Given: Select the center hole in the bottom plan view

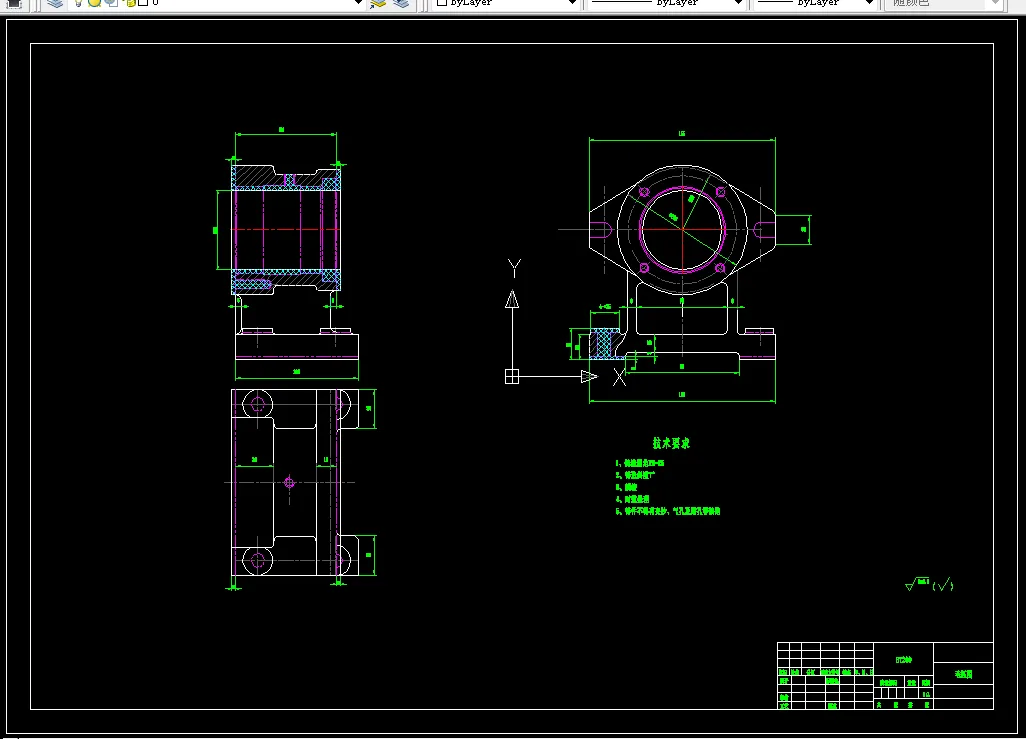Looking at the screenshot, I should click(289, 483).
